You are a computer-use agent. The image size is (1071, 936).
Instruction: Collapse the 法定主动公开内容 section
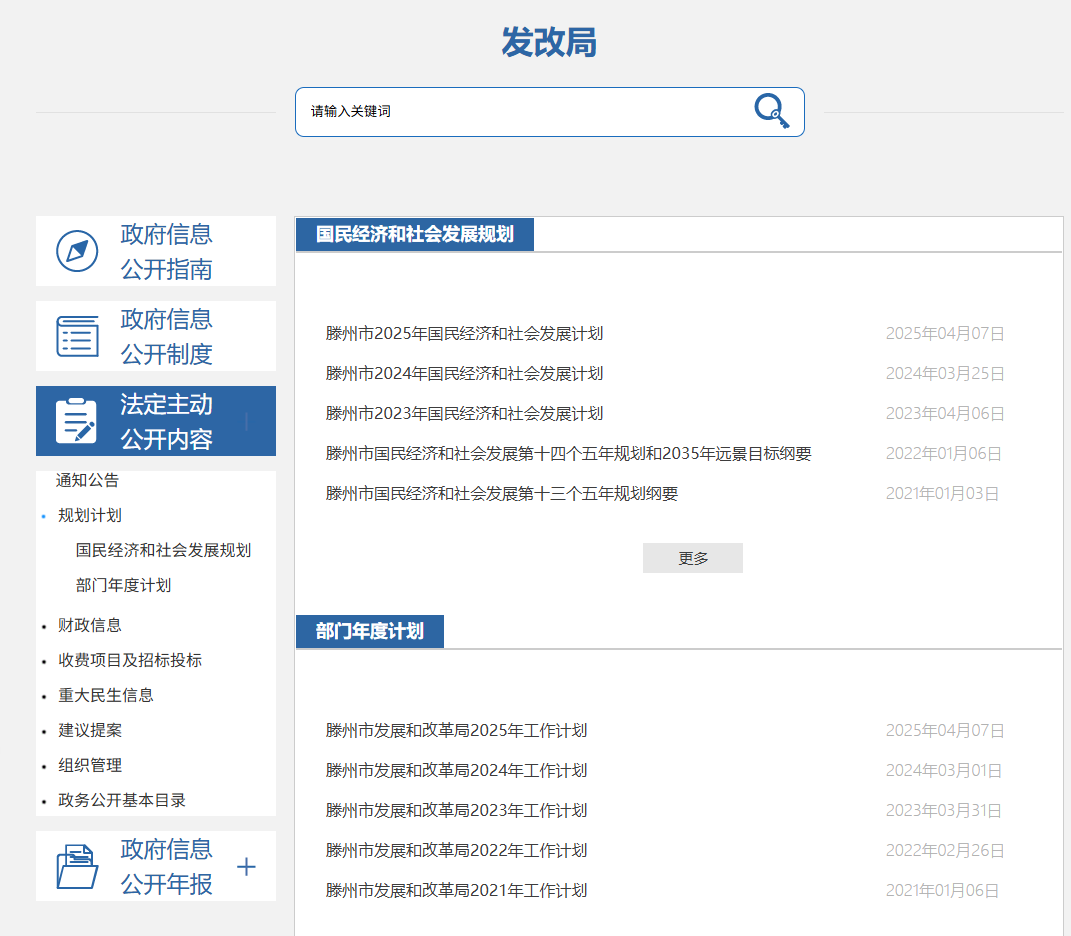coord(246,421)
